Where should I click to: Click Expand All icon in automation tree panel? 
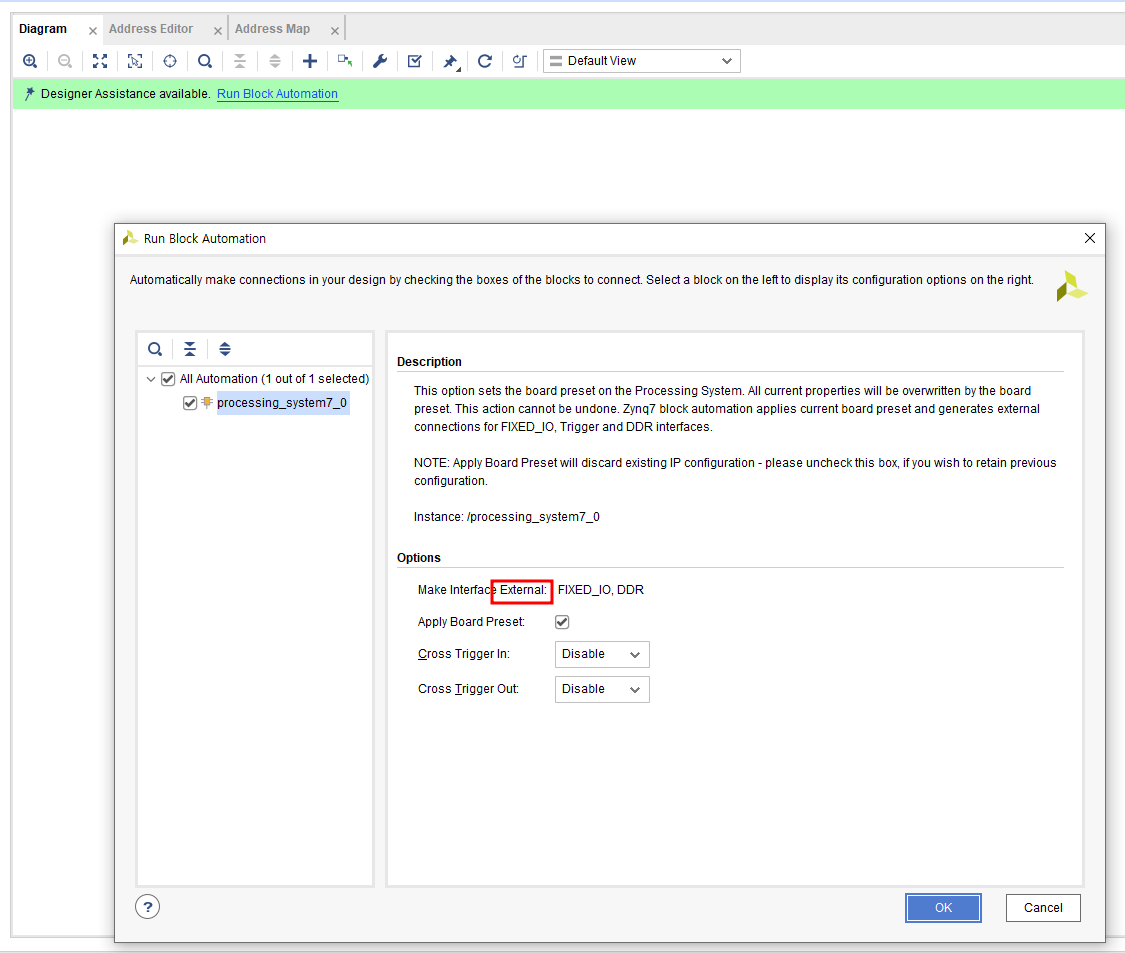point(225,349)
